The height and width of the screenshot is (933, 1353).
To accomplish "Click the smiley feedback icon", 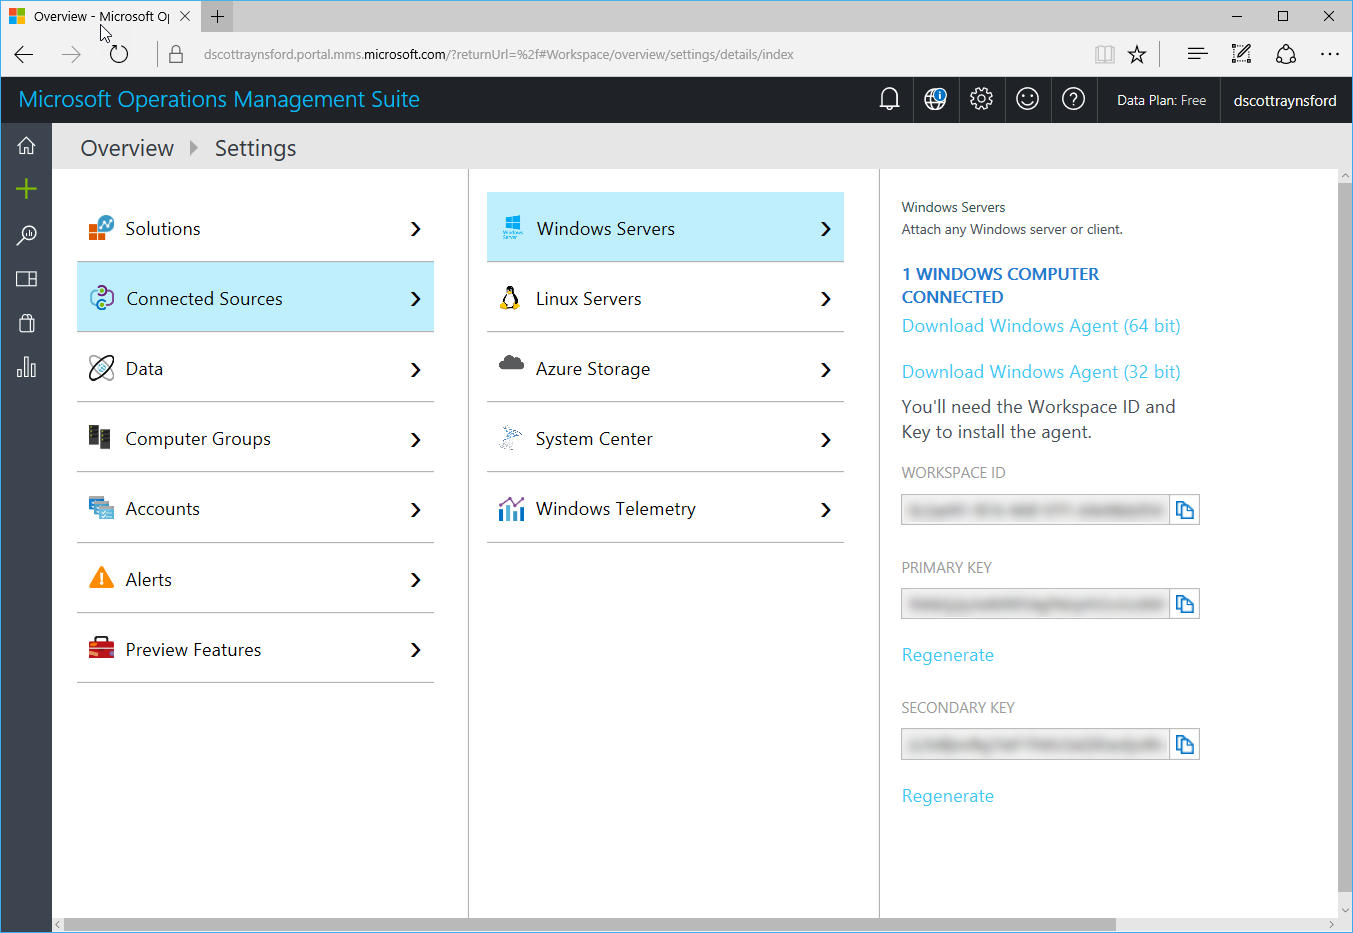I will click(x=1027, y=99).
